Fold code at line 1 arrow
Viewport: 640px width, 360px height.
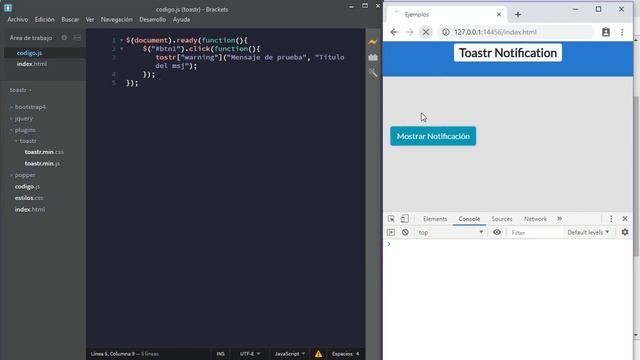pyautogui.click(x=121, y=40)
